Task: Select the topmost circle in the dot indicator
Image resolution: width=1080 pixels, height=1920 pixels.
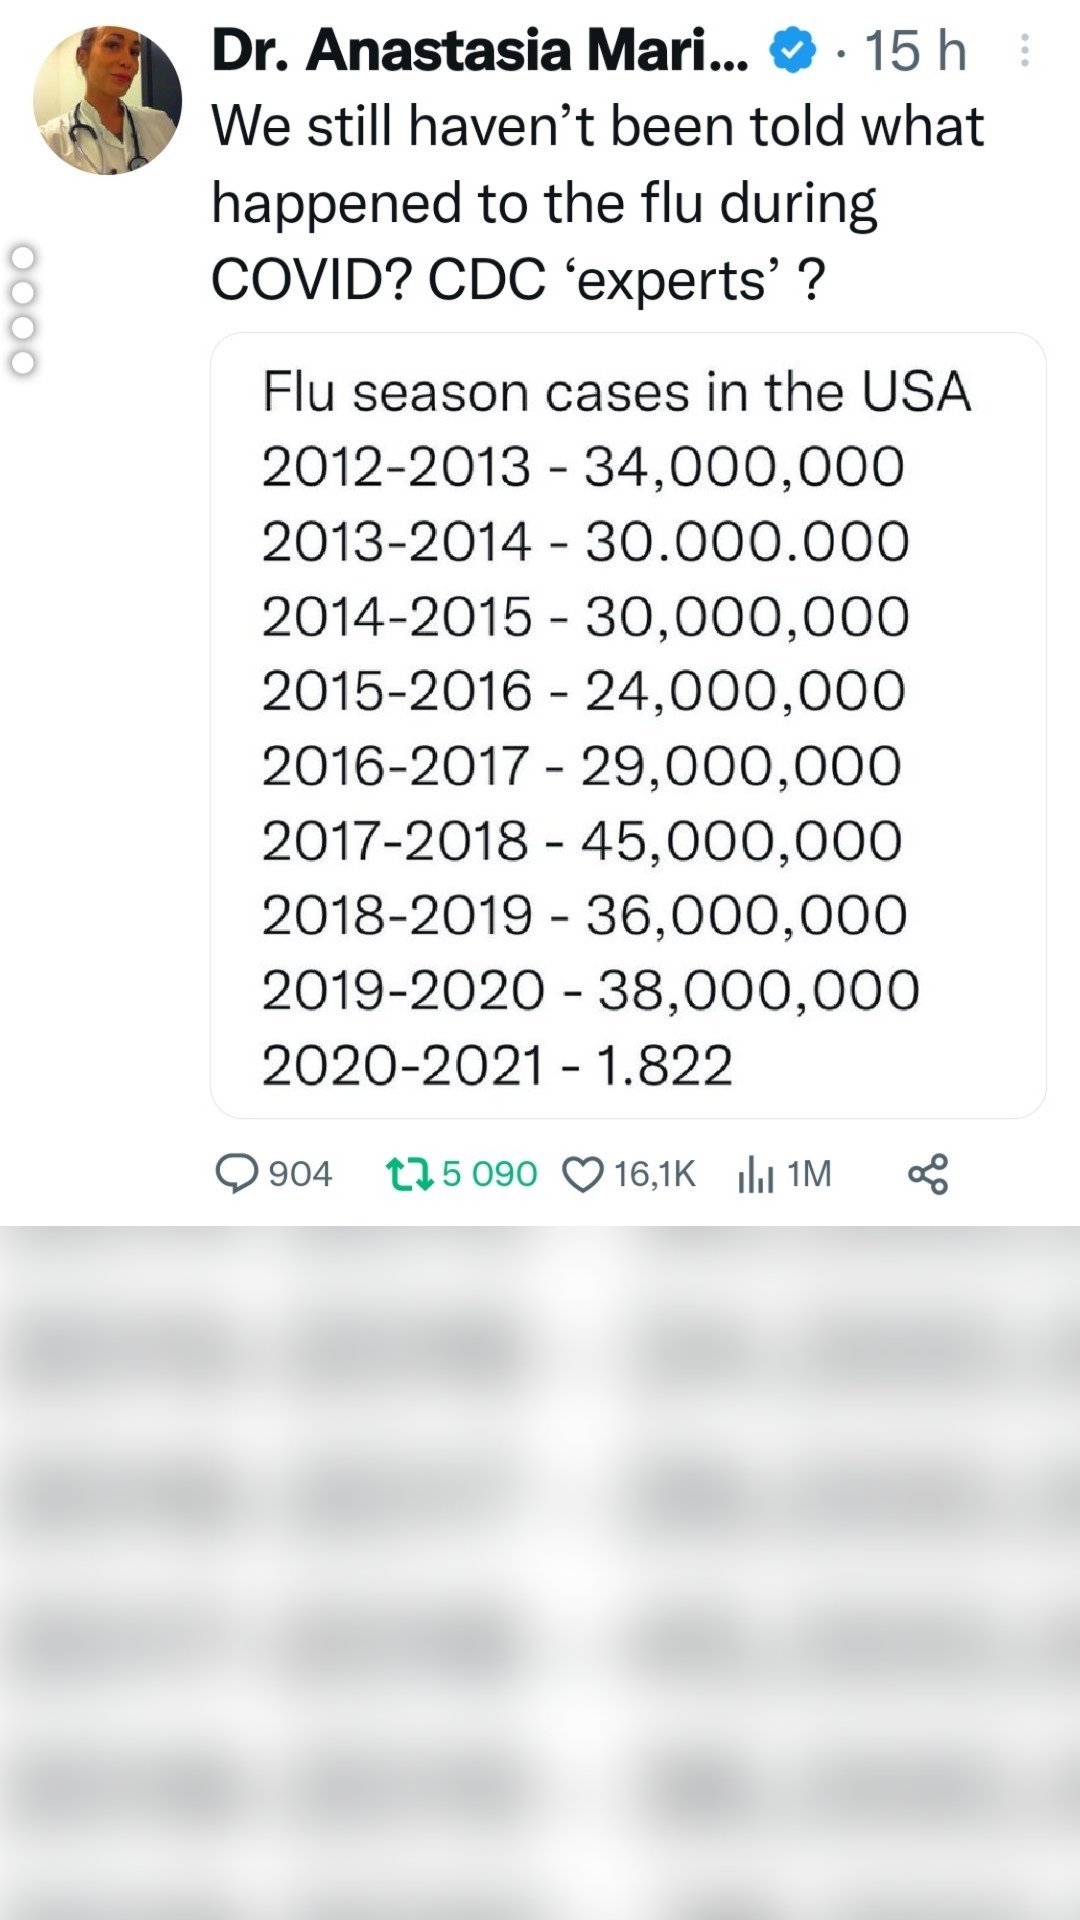Action: coord(22,258)
